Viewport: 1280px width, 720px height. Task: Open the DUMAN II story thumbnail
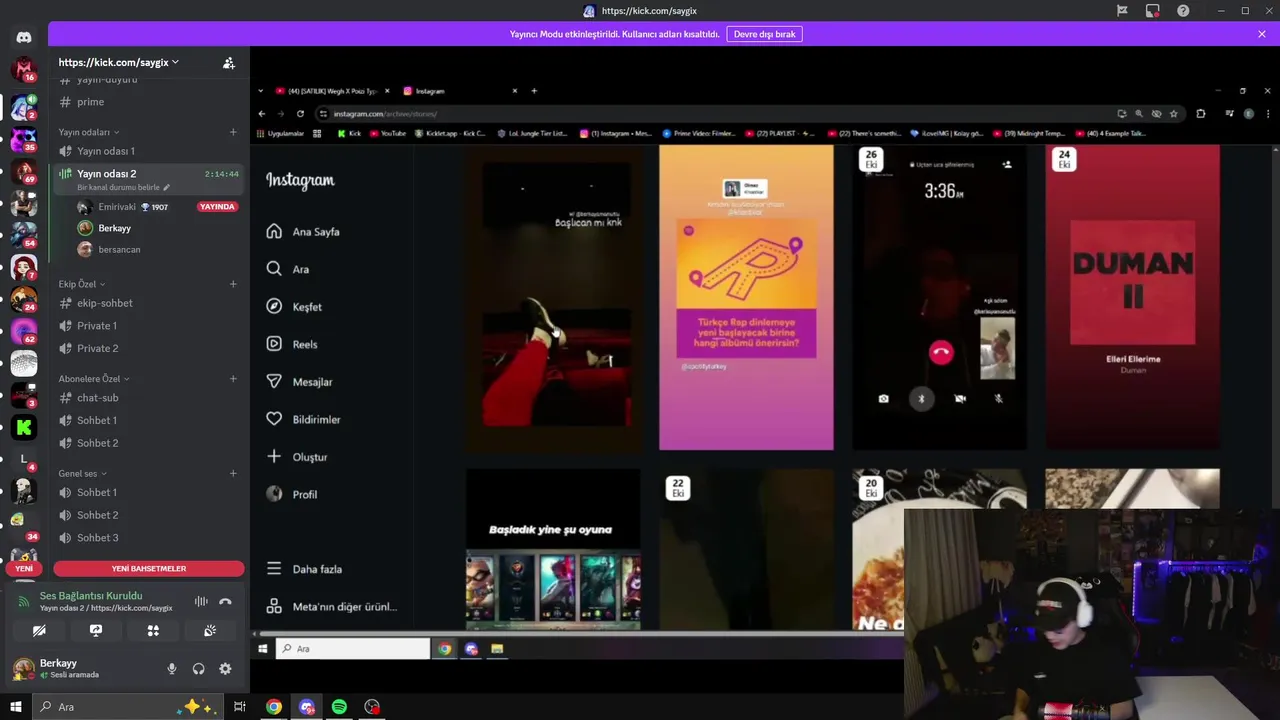(1132, 297)
